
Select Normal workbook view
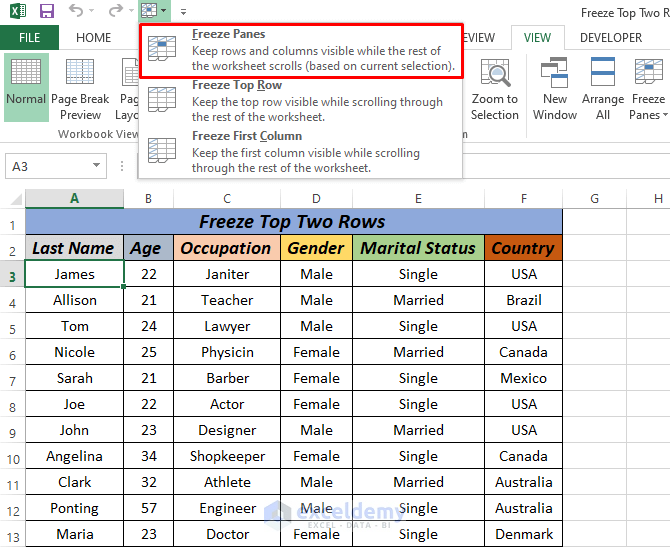[x=26, y=88]
